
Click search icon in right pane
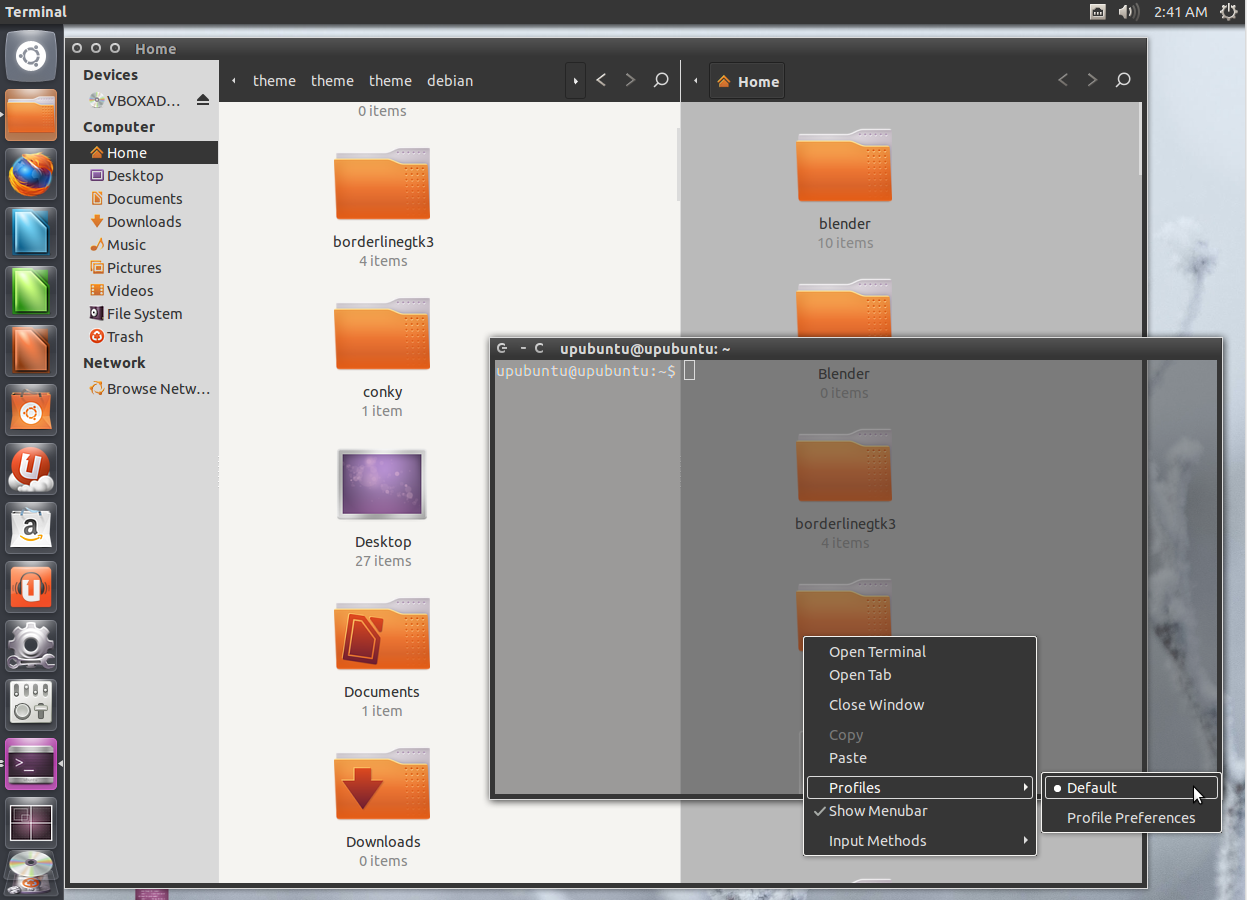(x=1123, y=80)
